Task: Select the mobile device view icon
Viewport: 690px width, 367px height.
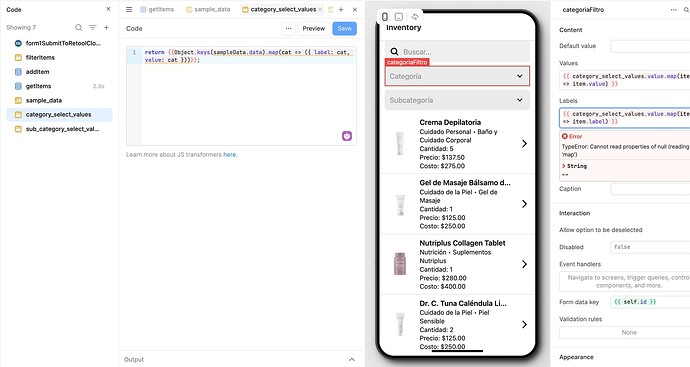Action: coord(385,17)
